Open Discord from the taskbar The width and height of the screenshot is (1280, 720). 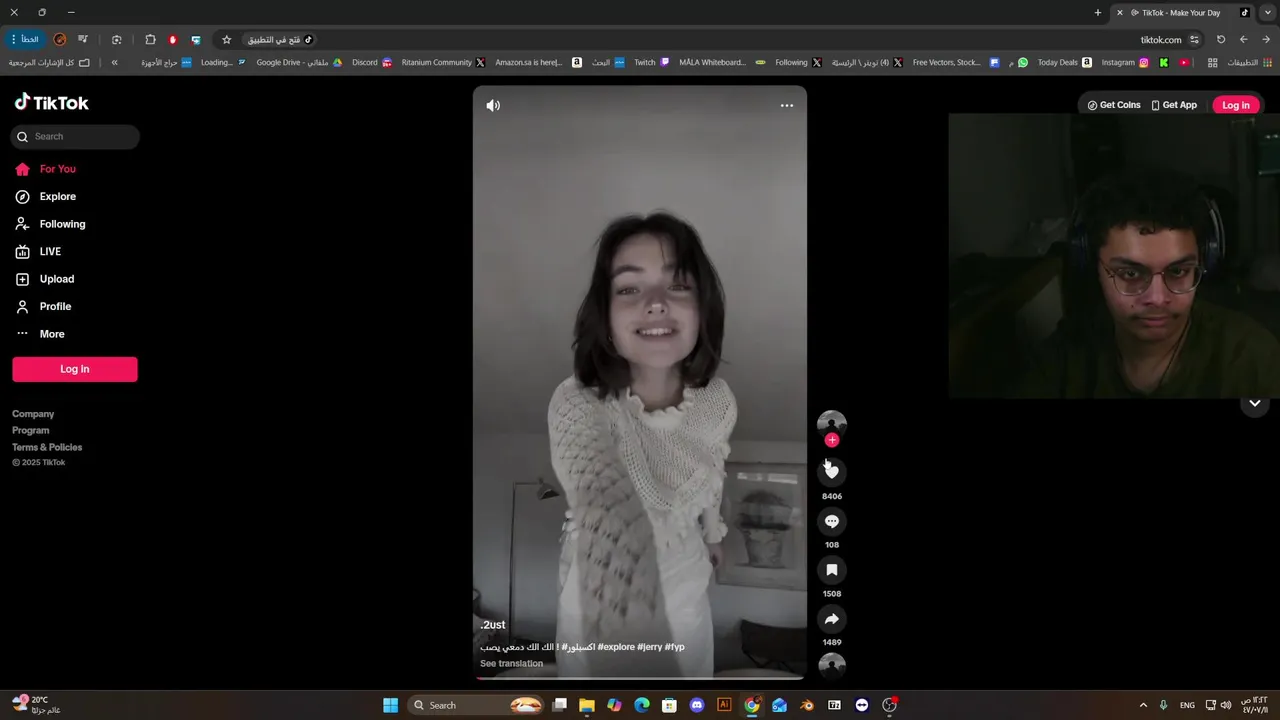point(697,705)
